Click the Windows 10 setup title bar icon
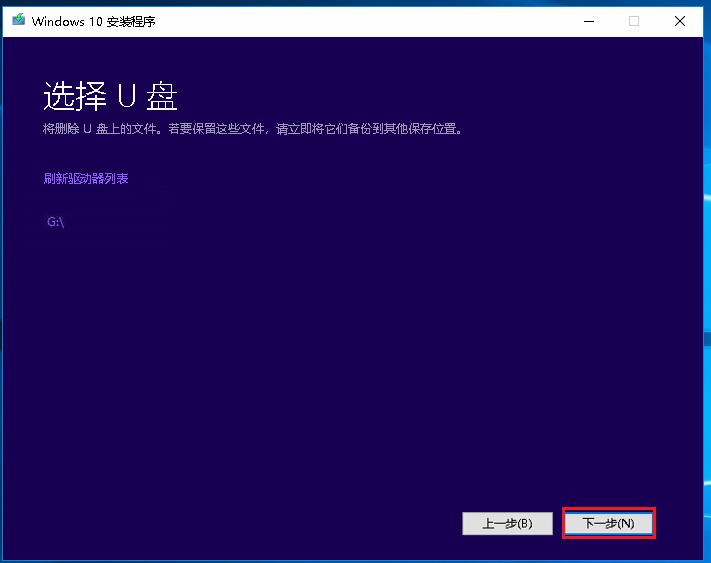The image size is (711, 563). pyautogui.click(x=19, y=20)
